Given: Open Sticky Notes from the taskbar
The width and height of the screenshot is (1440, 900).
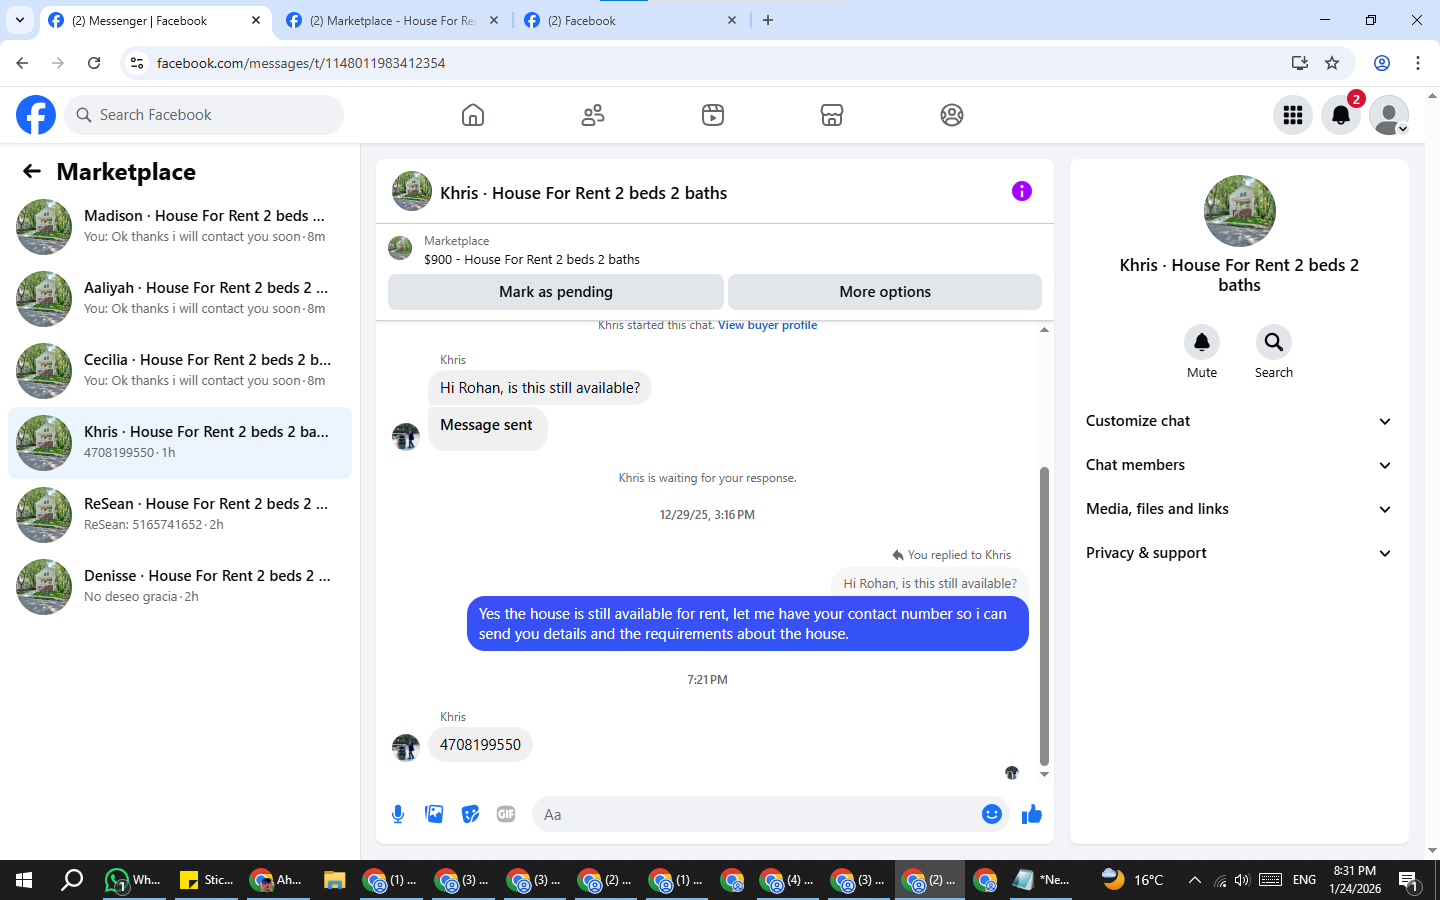Looking at the screenshot, I should click(205, 880).
